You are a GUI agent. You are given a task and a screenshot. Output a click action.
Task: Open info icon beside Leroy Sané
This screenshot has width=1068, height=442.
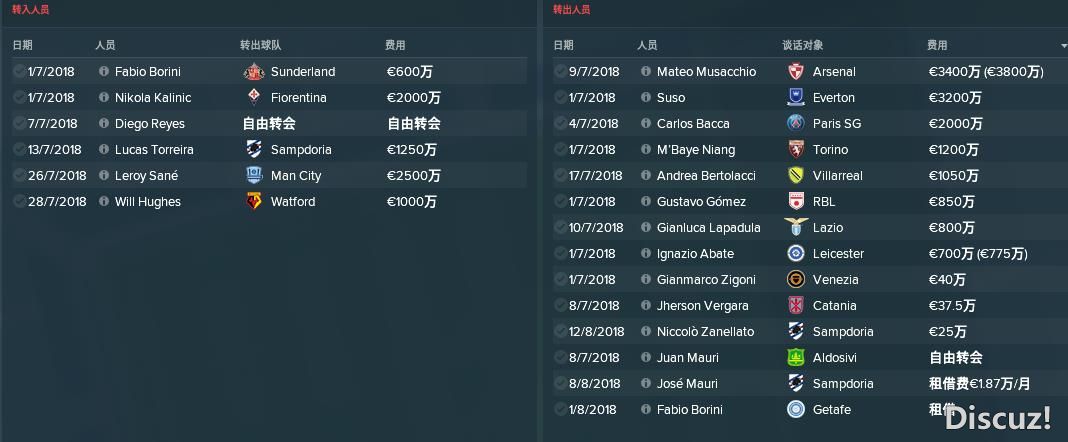point(104,175)
